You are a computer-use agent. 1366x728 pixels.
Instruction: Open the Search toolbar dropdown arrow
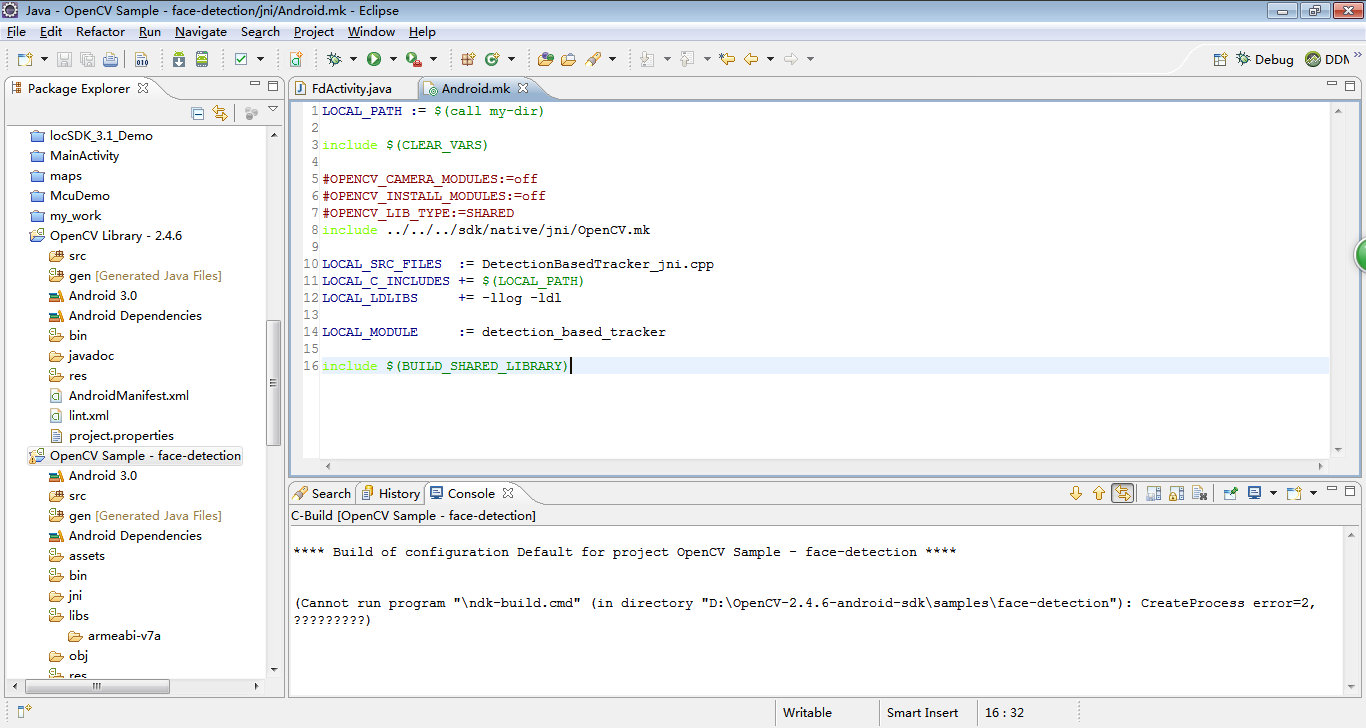click(612, 59)
